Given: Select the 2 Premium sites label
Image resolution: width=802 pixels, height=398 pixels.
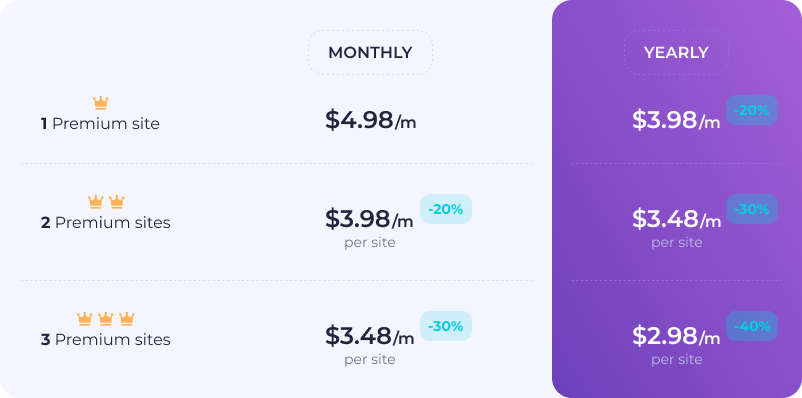Looking at the screenshot, I should [106, 223].
